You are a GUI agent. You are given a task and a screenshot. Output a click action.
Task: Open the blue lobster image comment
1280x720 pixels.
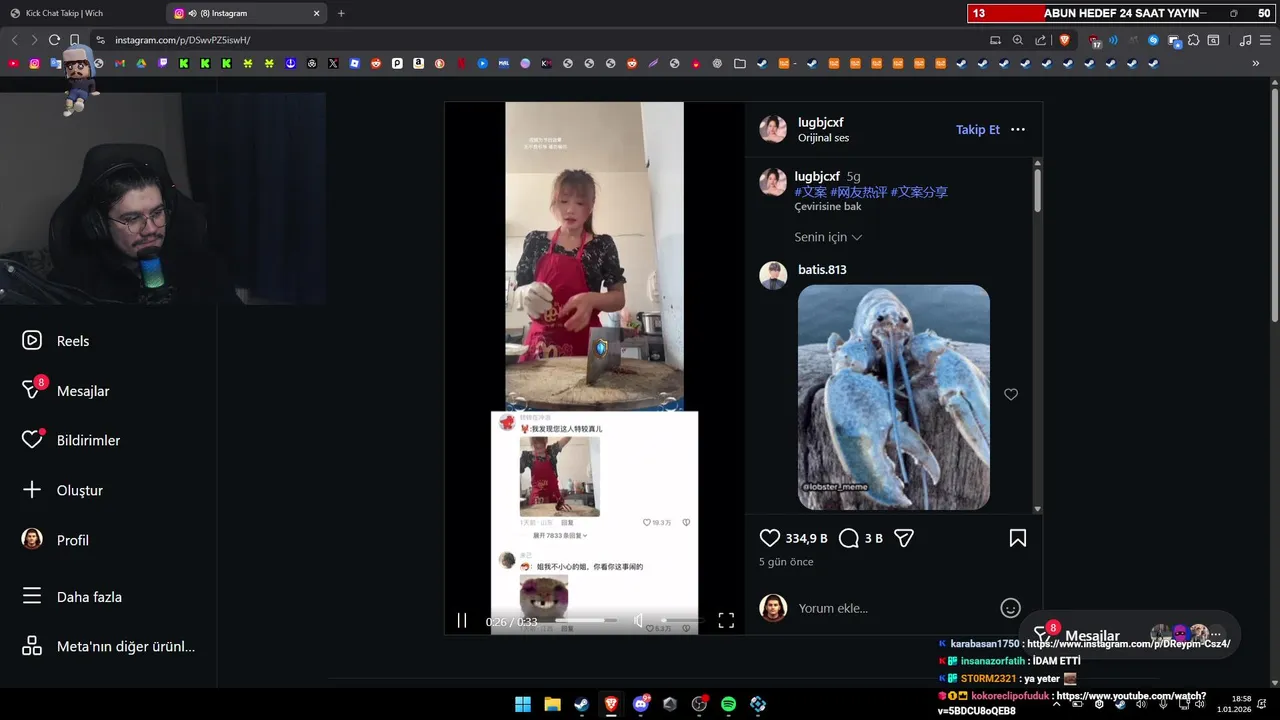coord(894,397)
